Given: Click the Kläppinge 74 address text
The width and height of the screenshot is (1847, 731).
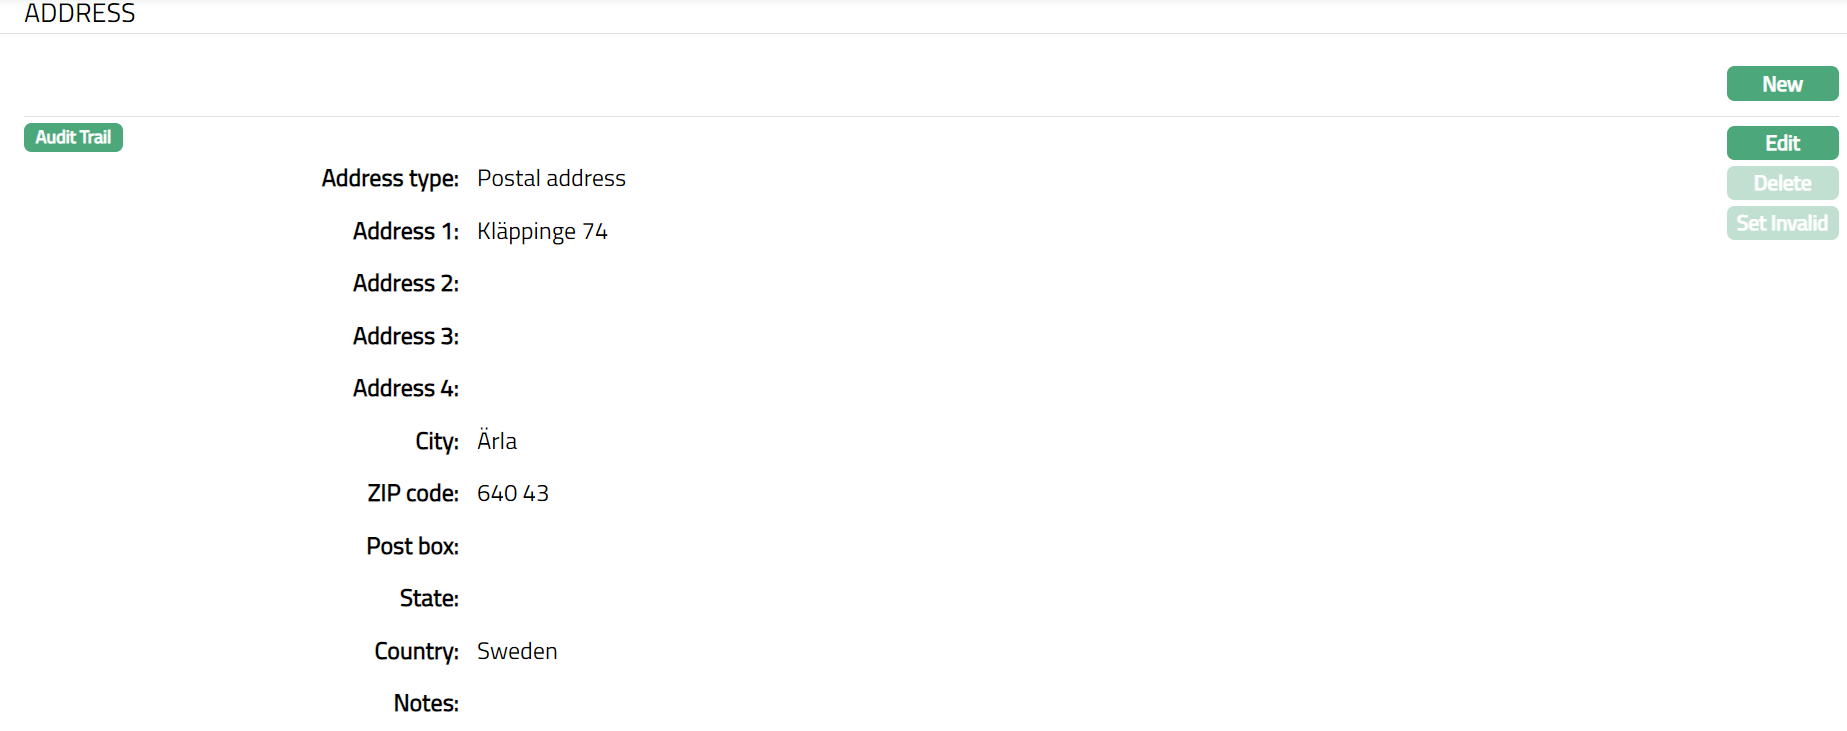Looking at the screenshot, I should [x=542, y=231].
